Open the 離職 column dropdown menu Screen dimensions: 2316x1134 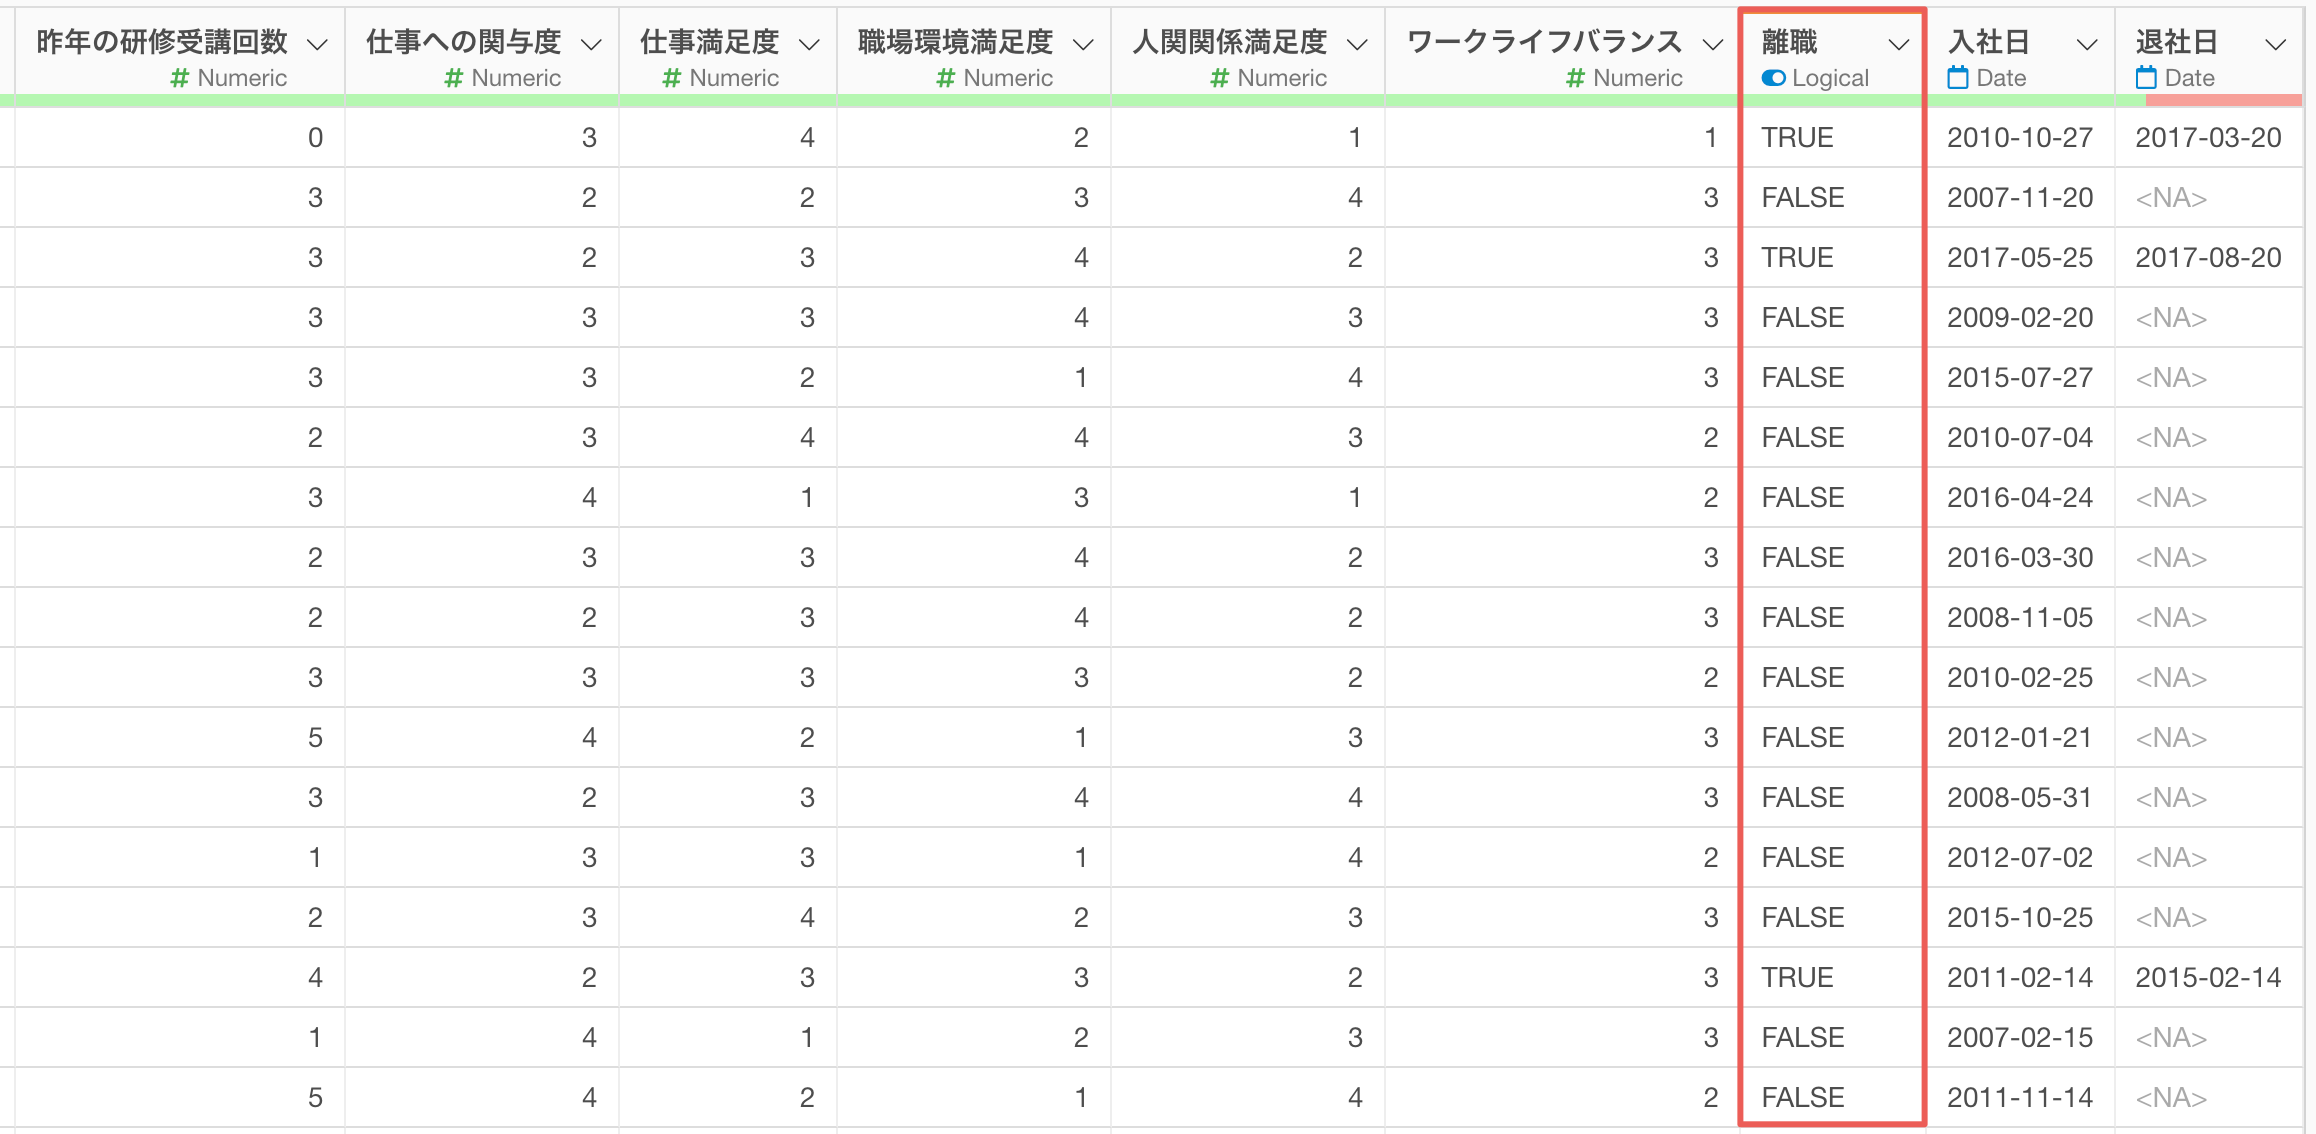coord(1898,44)
